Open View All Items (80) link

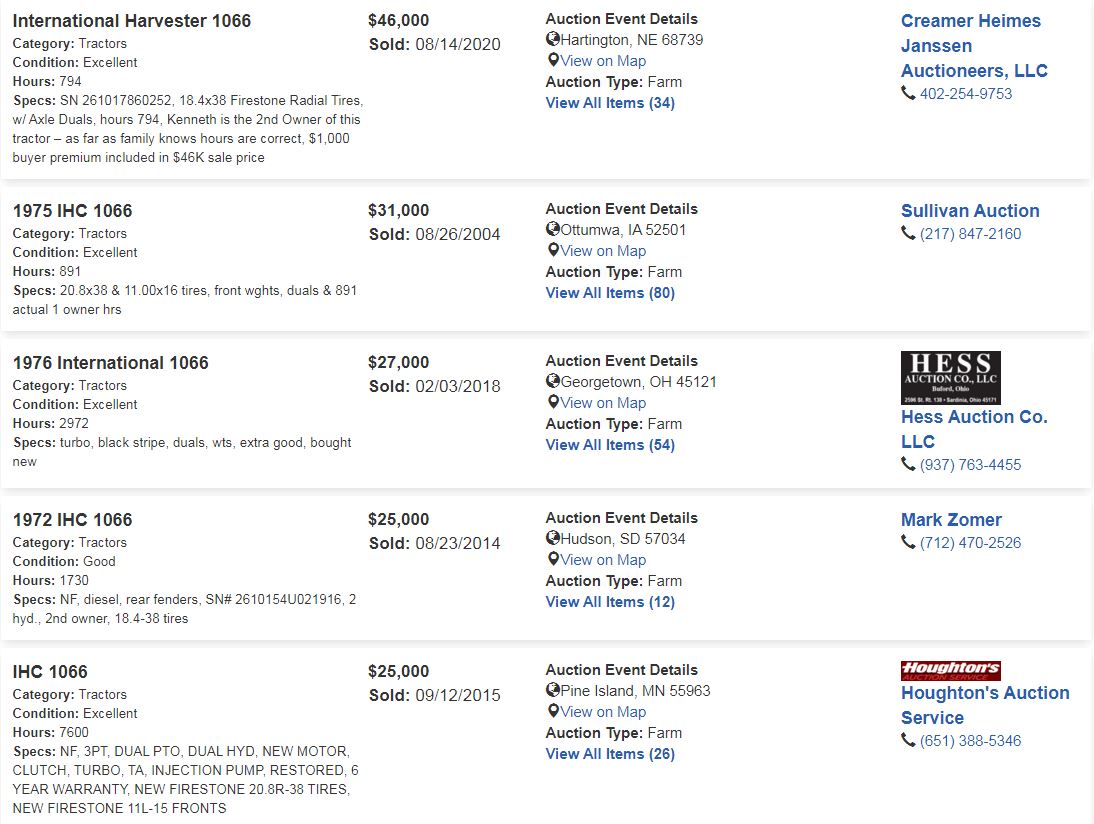[x=610, y=293]
